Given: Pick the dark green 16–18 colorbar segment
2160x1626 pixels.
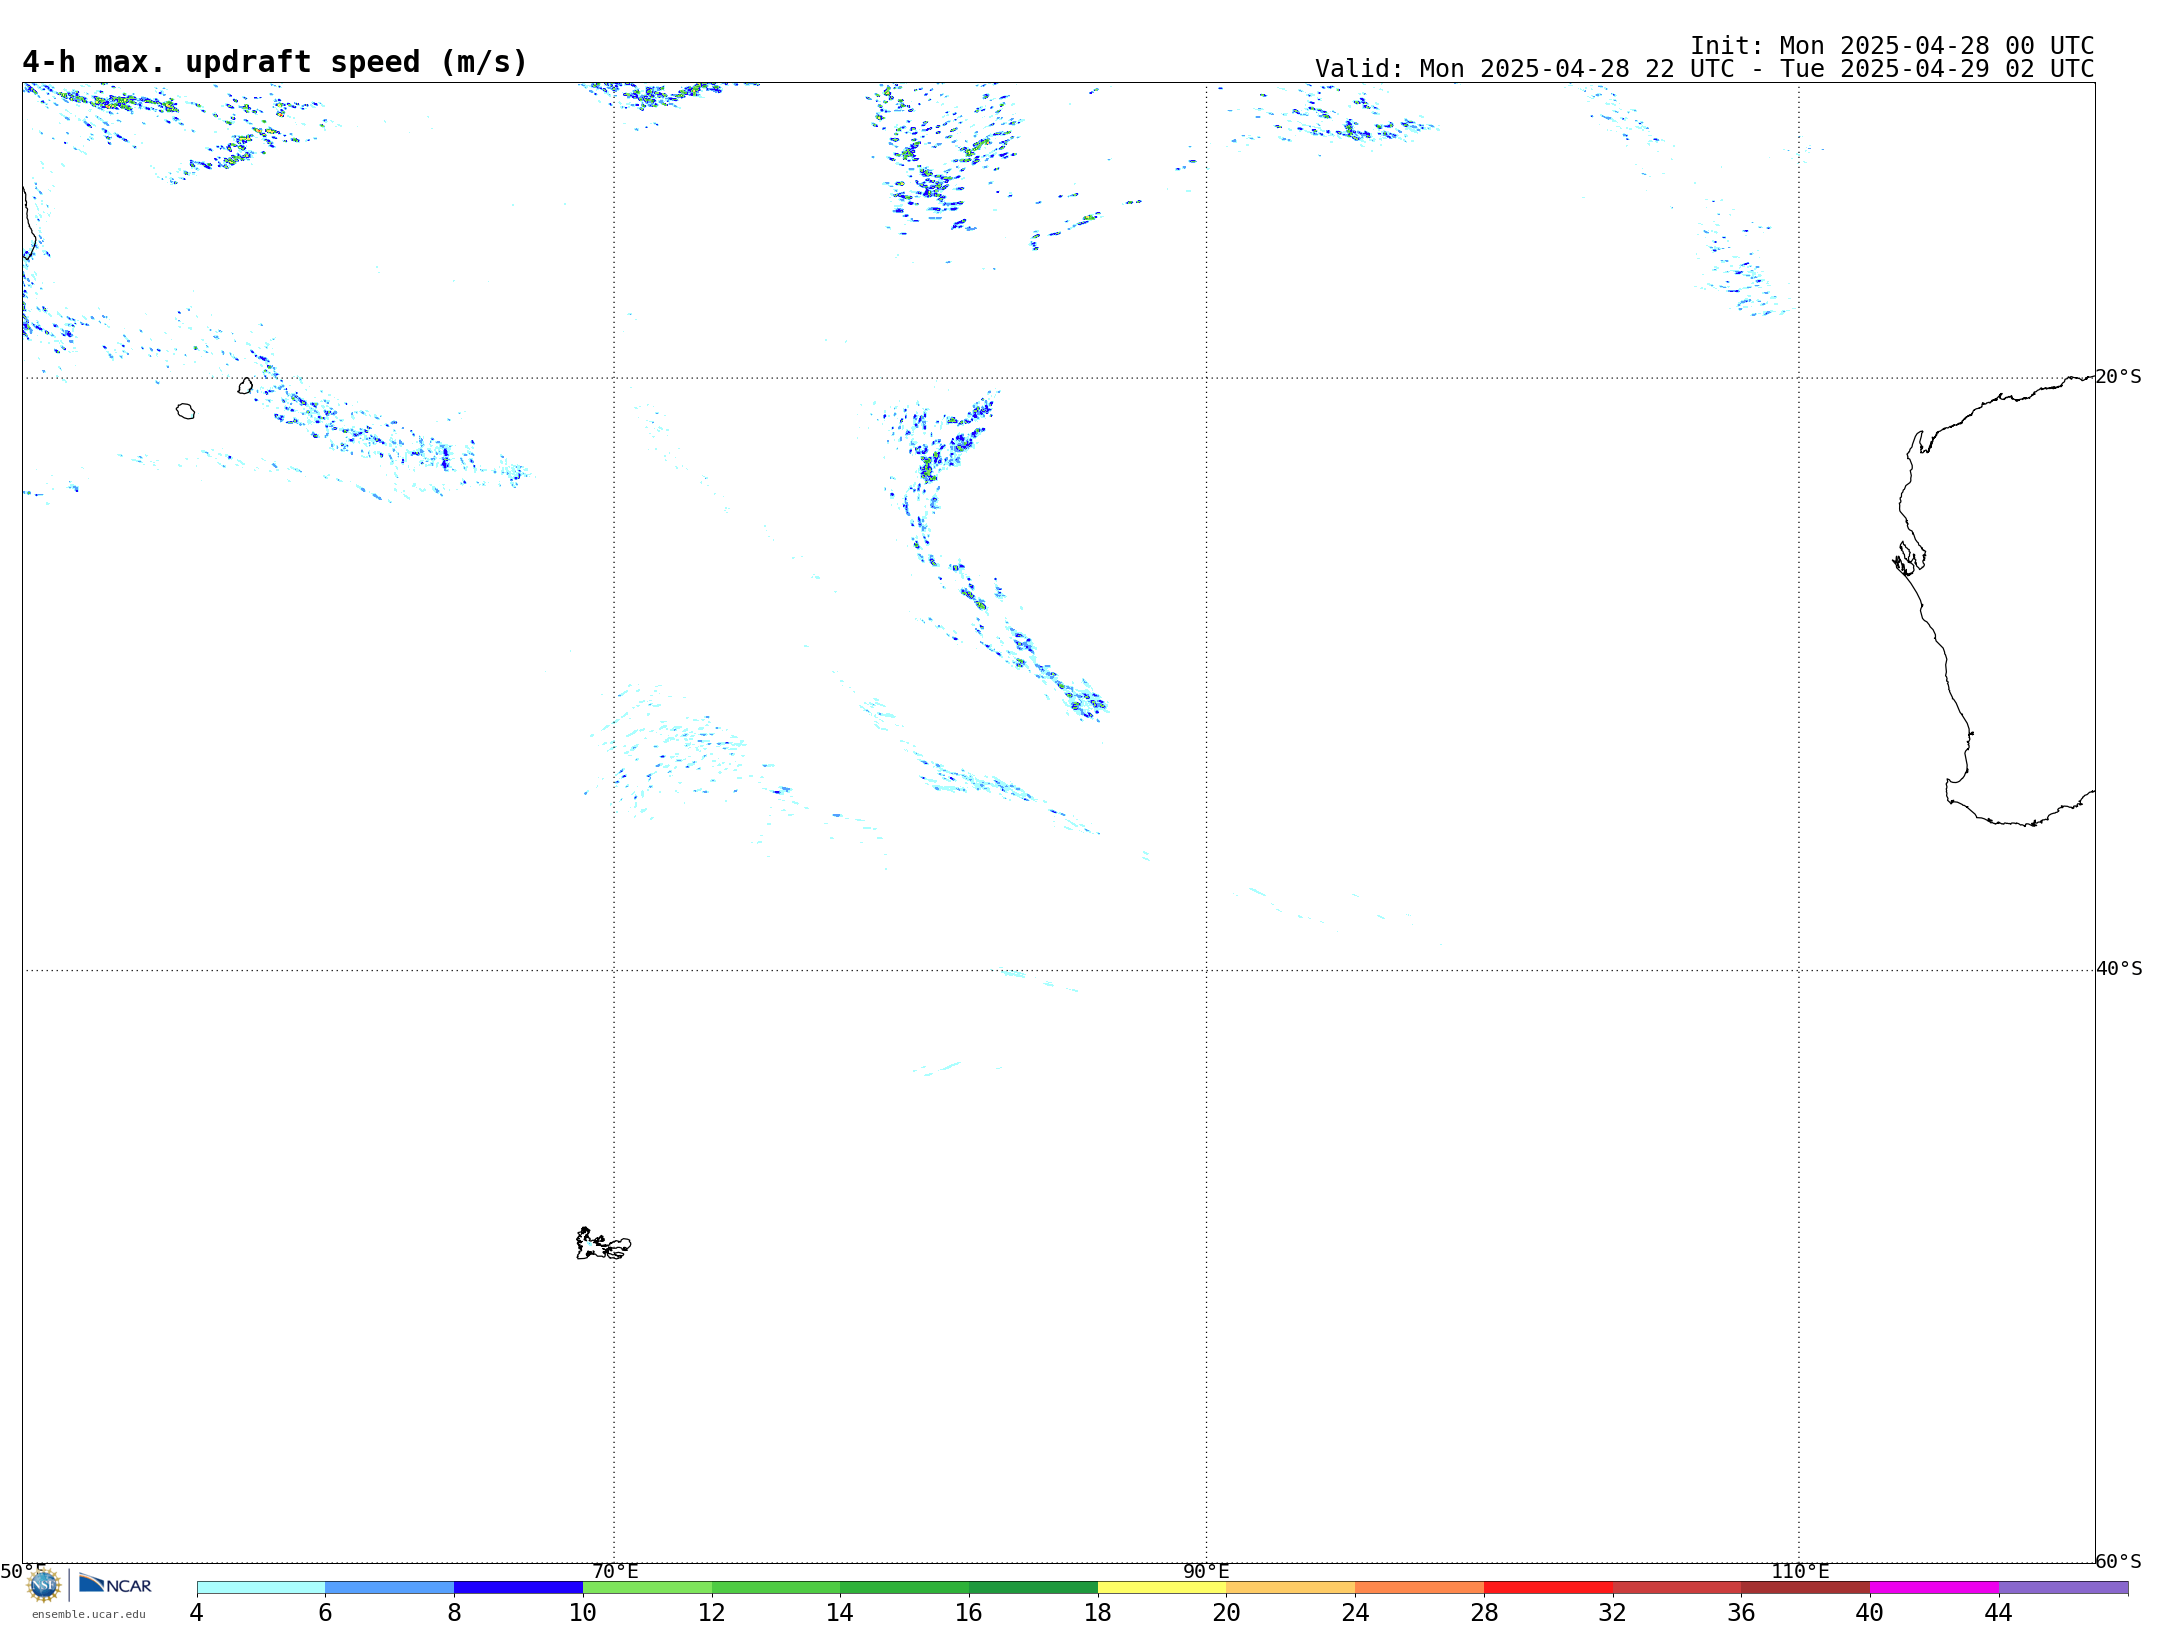Looking at the screenshot, I should pyautogui.click(x=1033, y=1587).
